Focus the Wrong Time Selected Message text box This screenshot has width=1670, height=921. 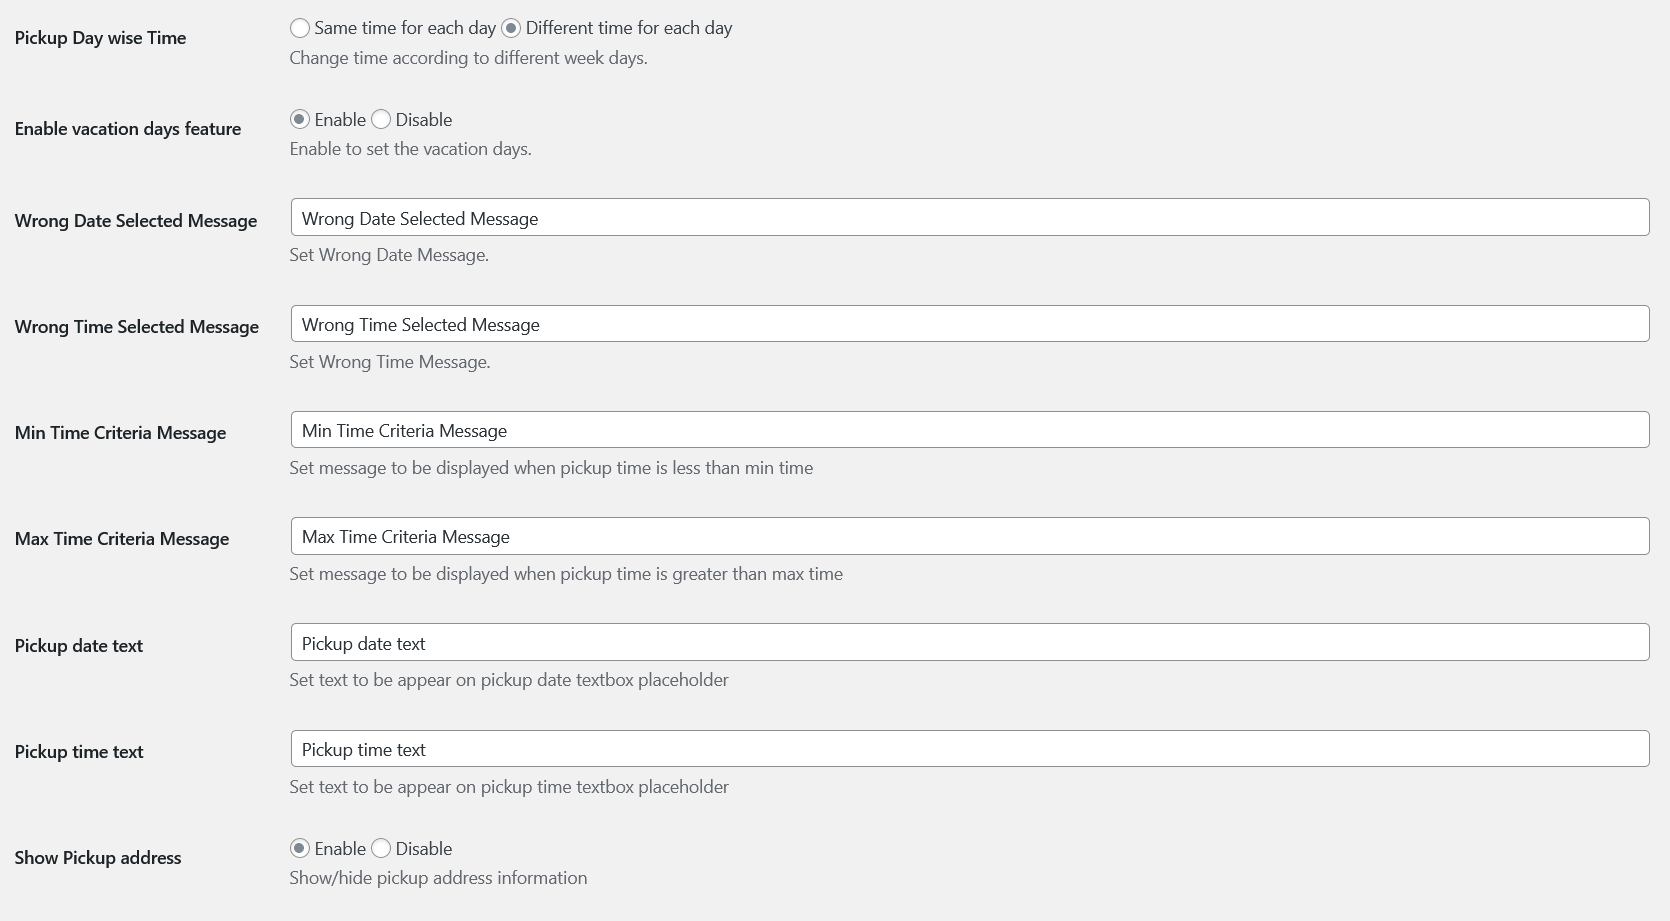point(969,324)
